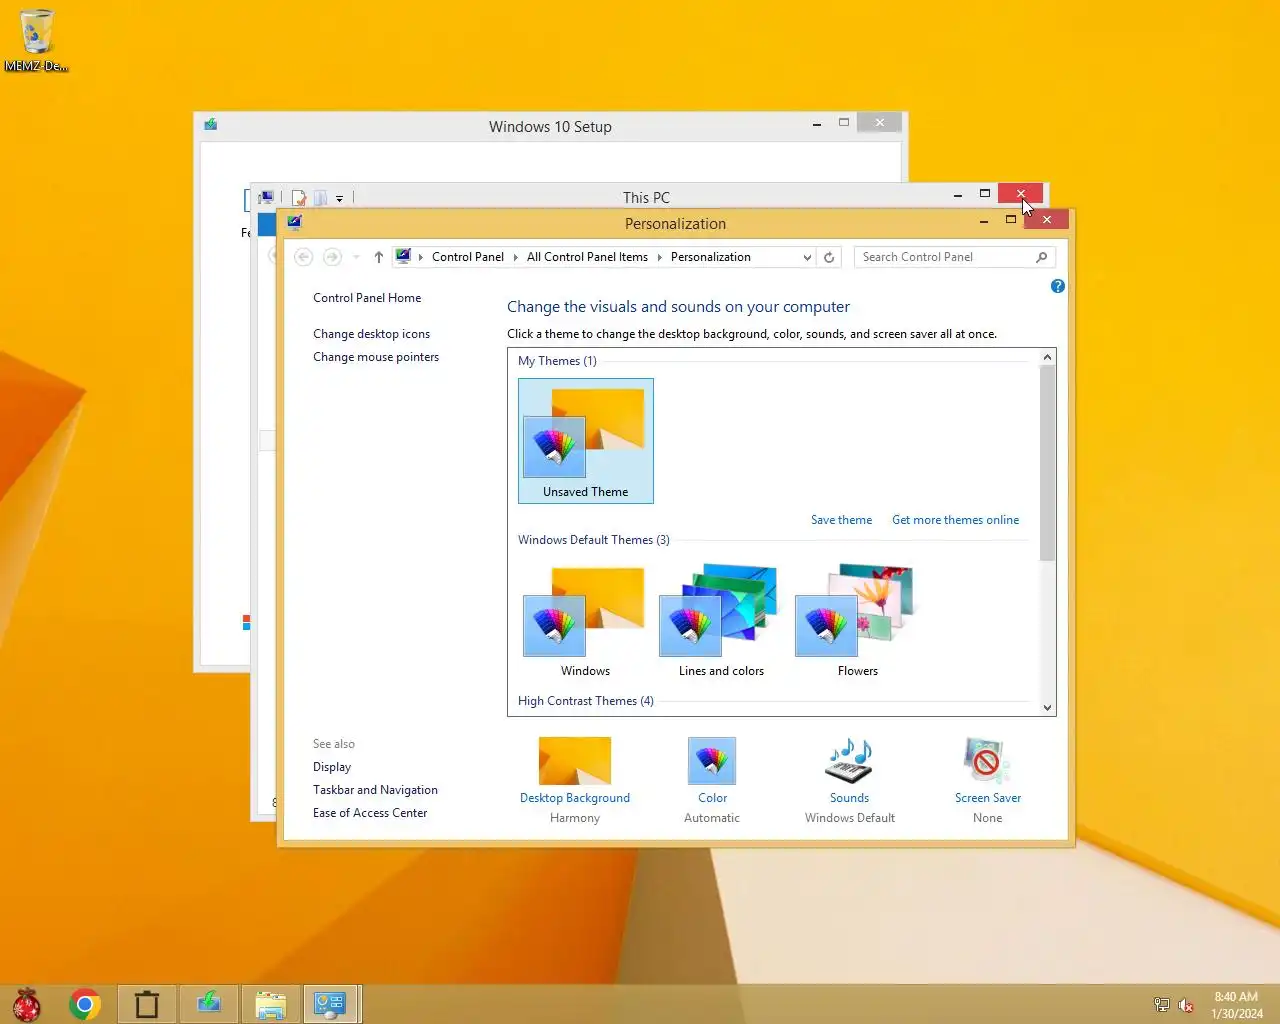The height and width of the screenshot is (1024, 1280).
Task: Open recent locations dropdown arrow
Action: click(356, 257)
